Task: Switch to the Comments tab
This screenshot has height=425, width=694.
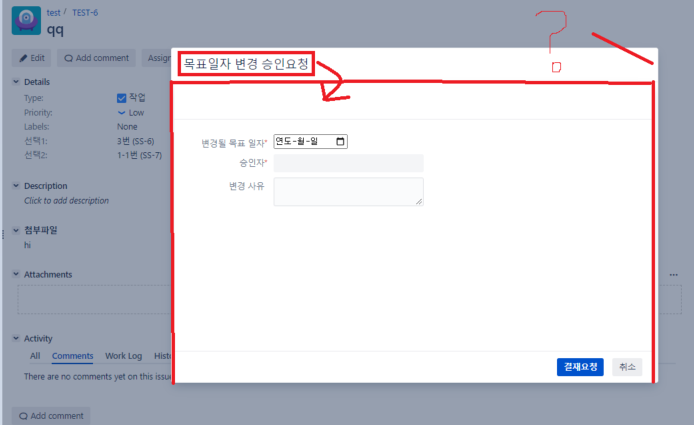Action: click(73, 356)
